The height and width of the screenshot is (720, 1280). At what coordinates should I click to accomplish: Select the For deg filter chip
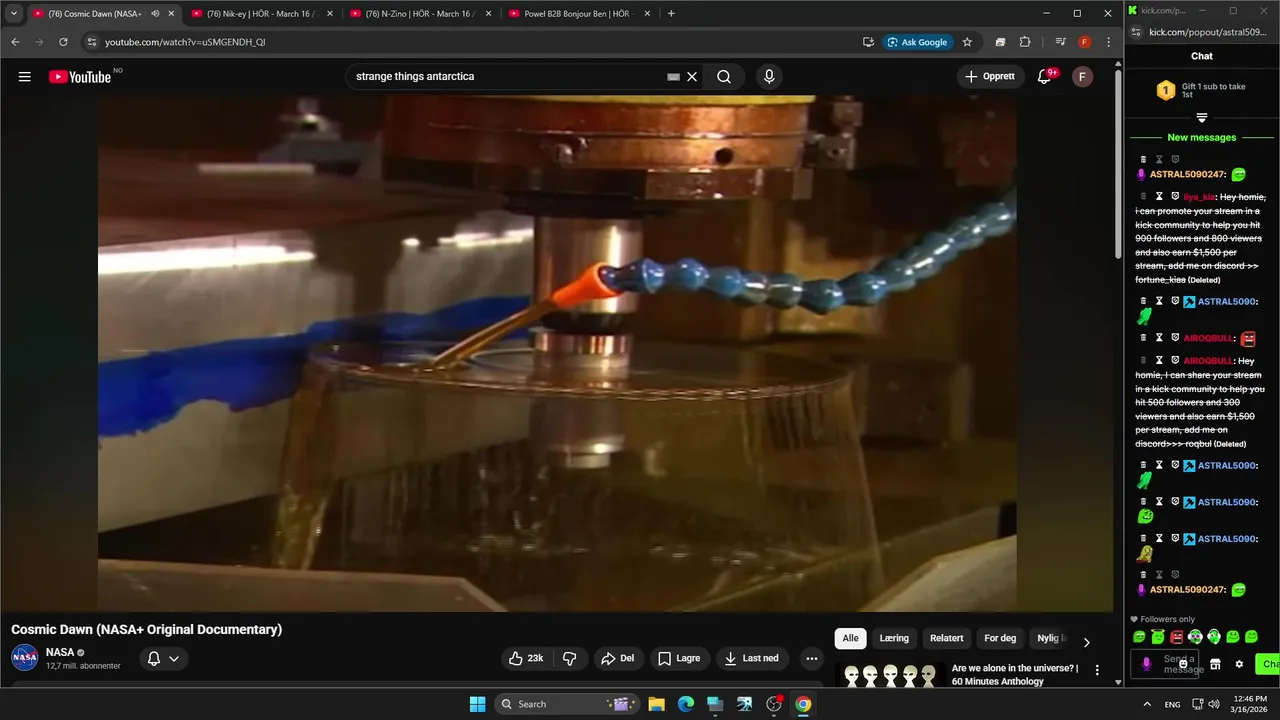point(1000,638)
